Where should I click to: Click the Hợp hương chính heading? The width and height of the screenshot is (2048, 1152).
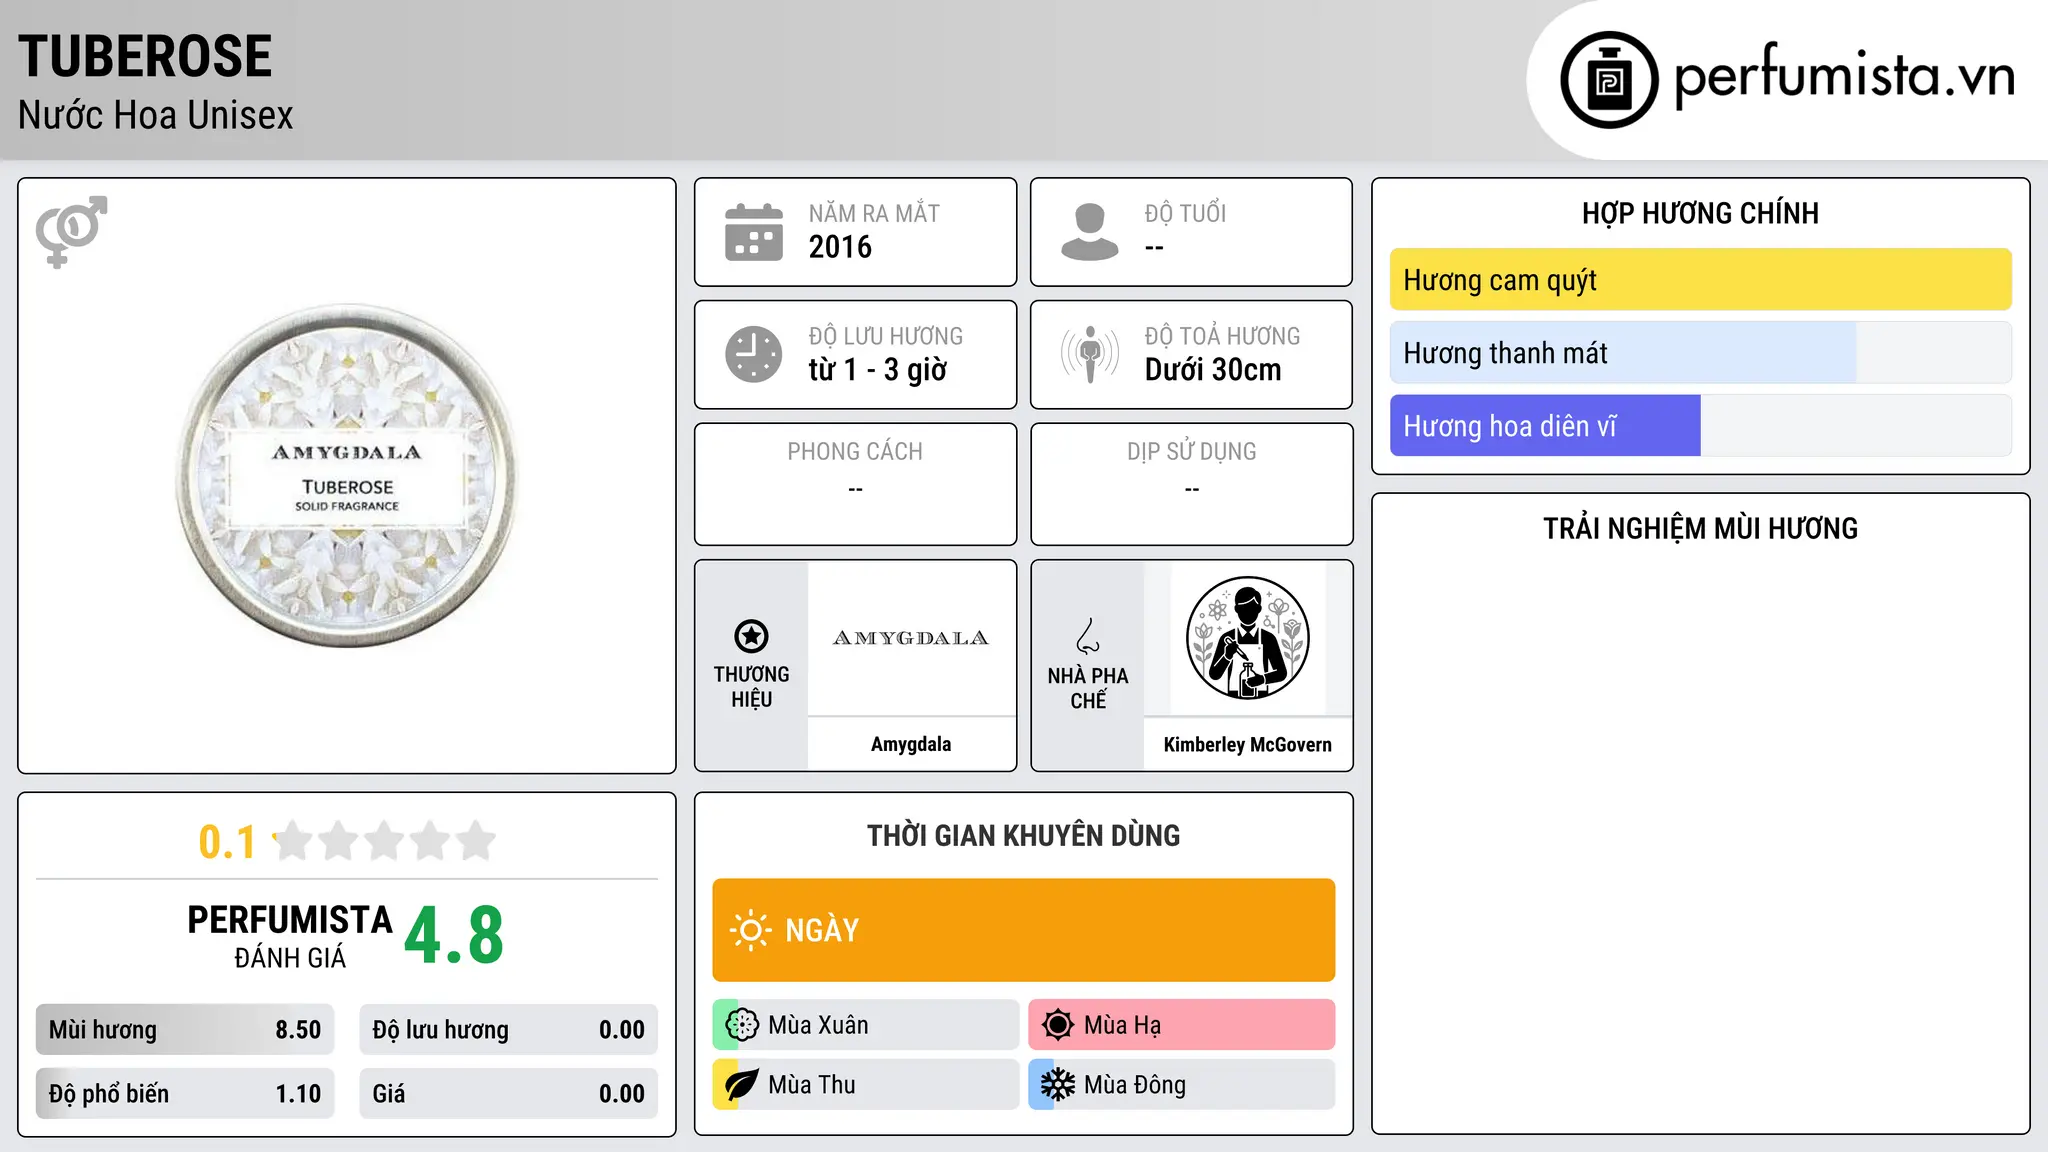click(1700, 213)
